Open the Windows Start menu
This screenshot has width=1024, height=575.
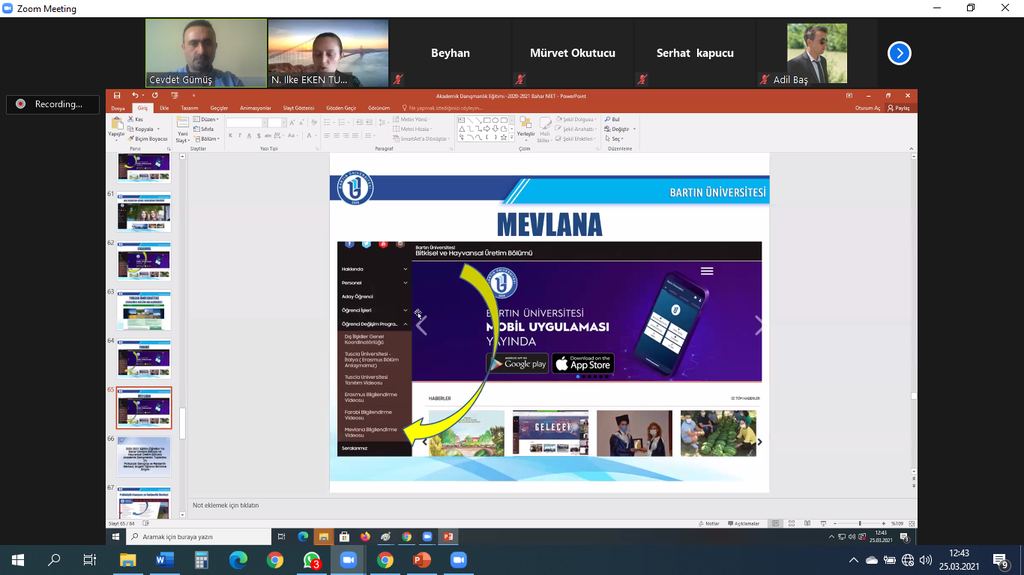[x=18, y=560]
